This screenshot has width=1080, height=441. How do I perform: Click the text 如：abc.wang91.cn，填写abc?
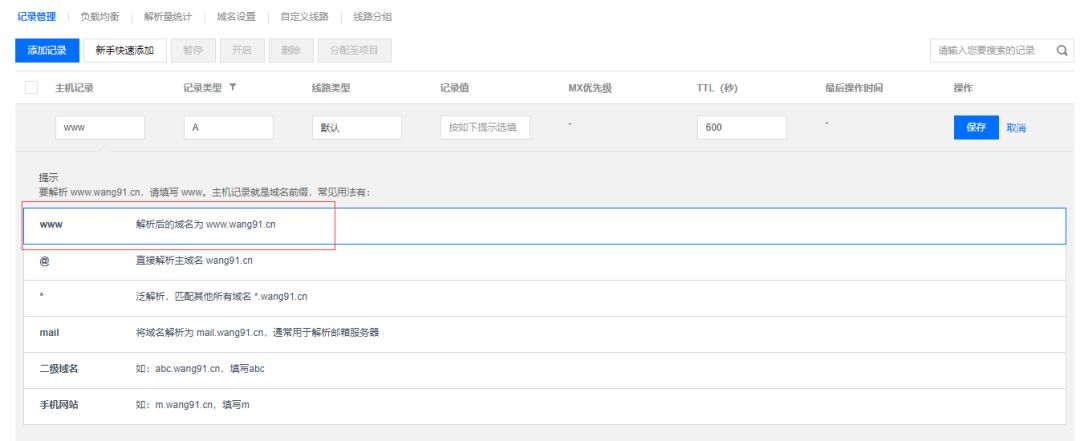200,369
